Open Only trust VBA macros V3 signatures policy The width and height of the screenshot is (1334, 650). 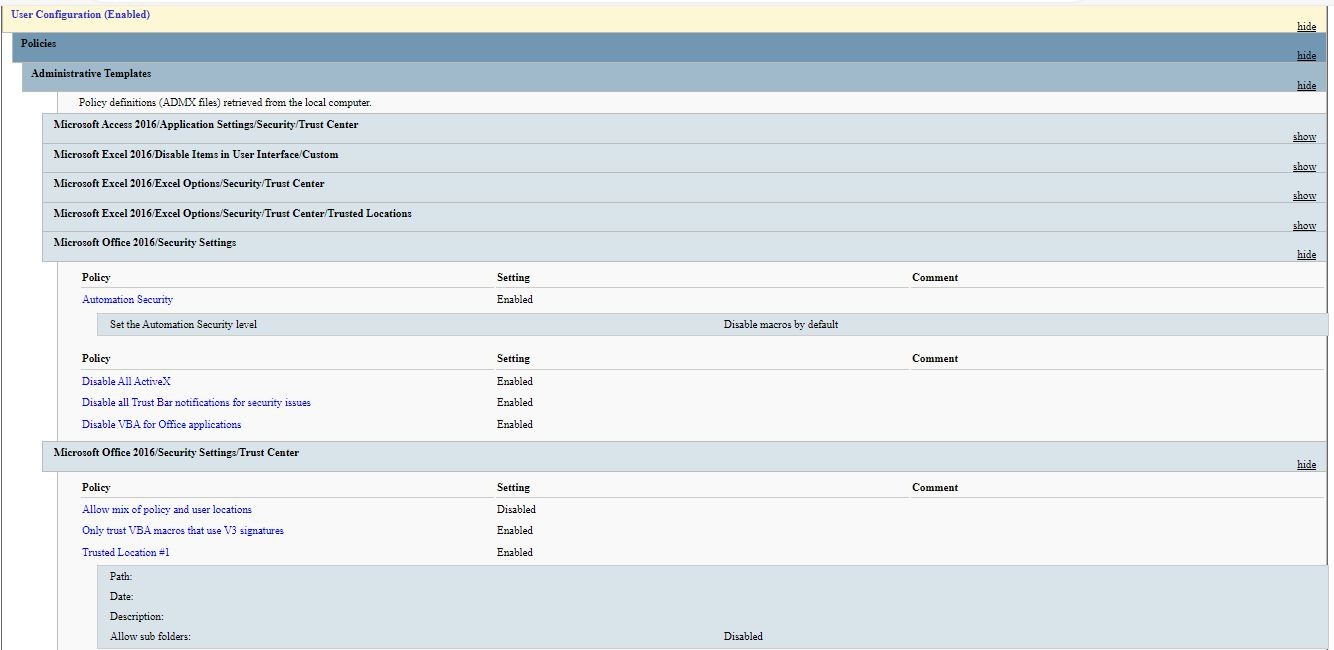(183, 531)
